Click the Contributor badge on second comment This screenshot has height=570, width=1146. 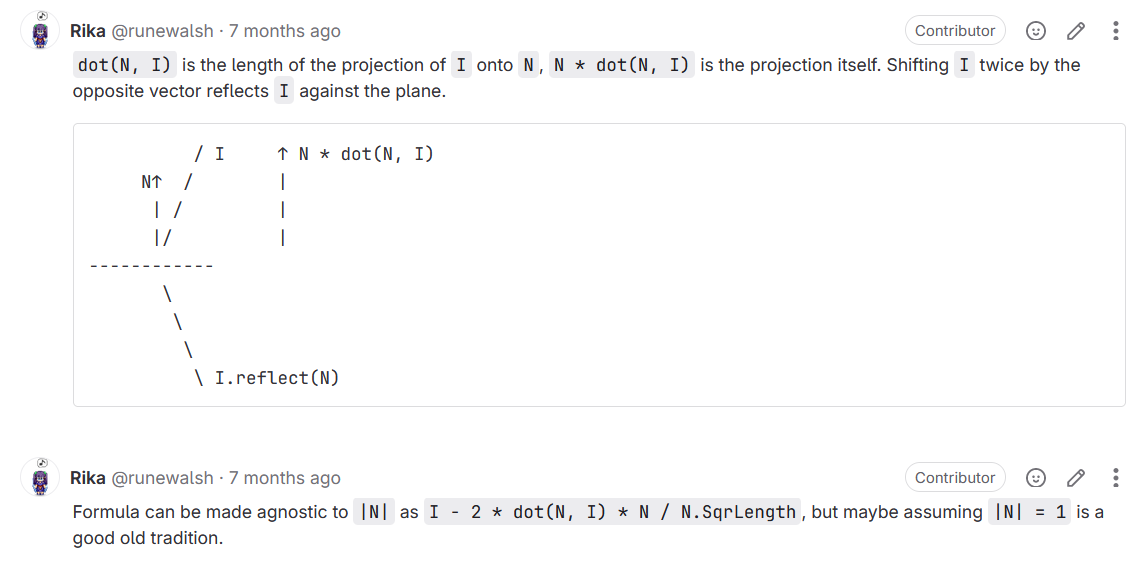click(955, 478)
